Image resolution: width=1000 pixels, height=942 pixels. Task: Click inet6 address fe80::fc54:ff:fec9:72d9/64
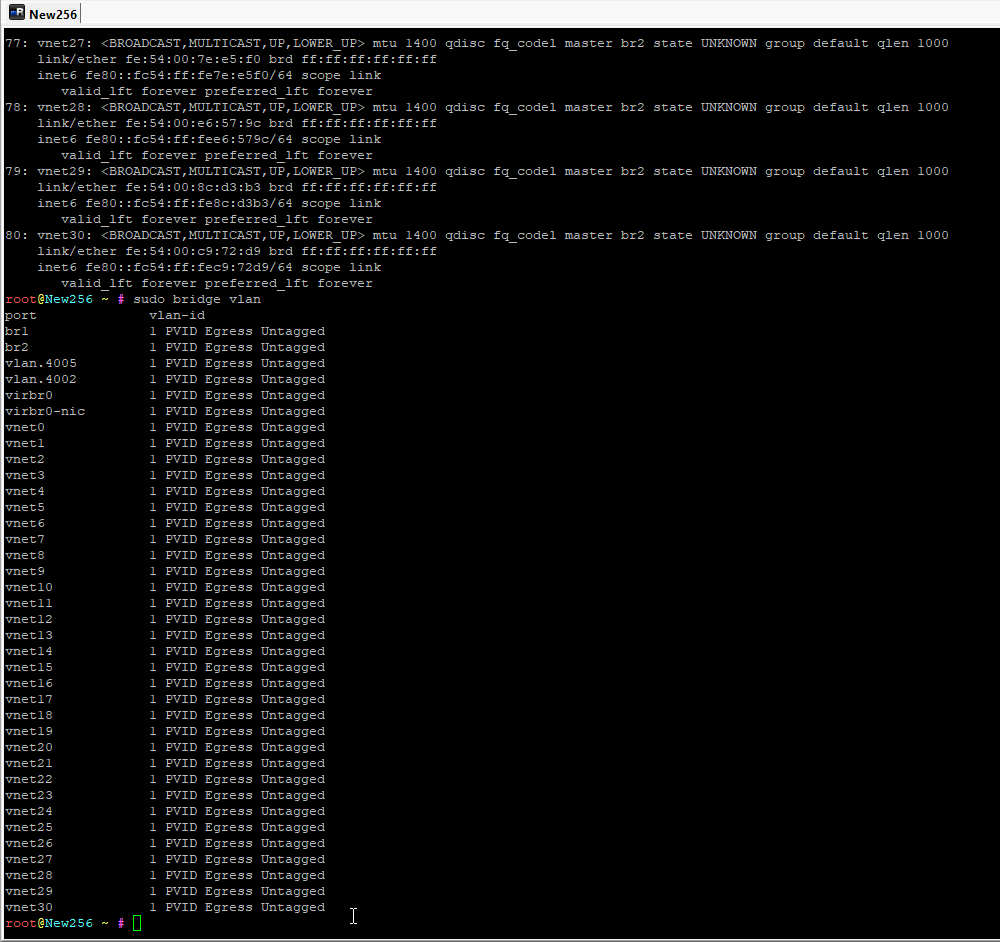point(189,267)
